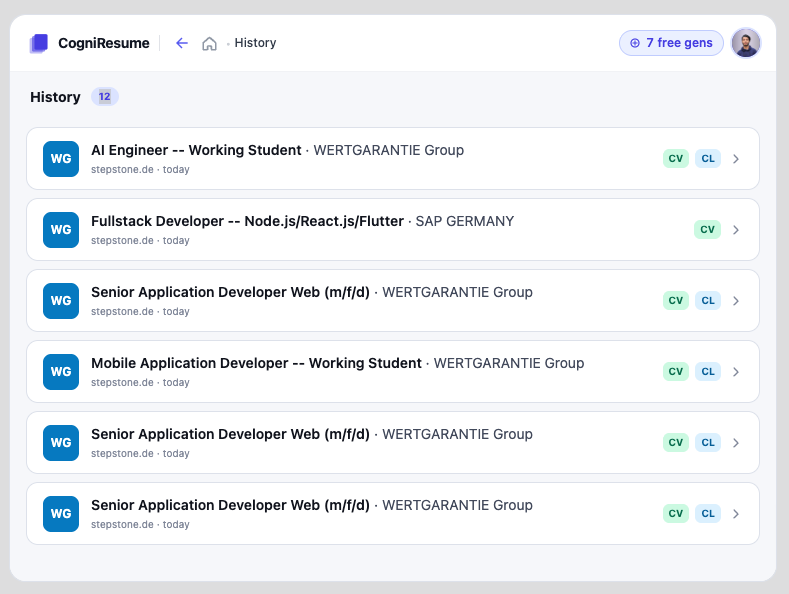Click the 12 count badge beside History
Image resolution: width=789 pixels, height=594 pixels.
click(105, 97)
